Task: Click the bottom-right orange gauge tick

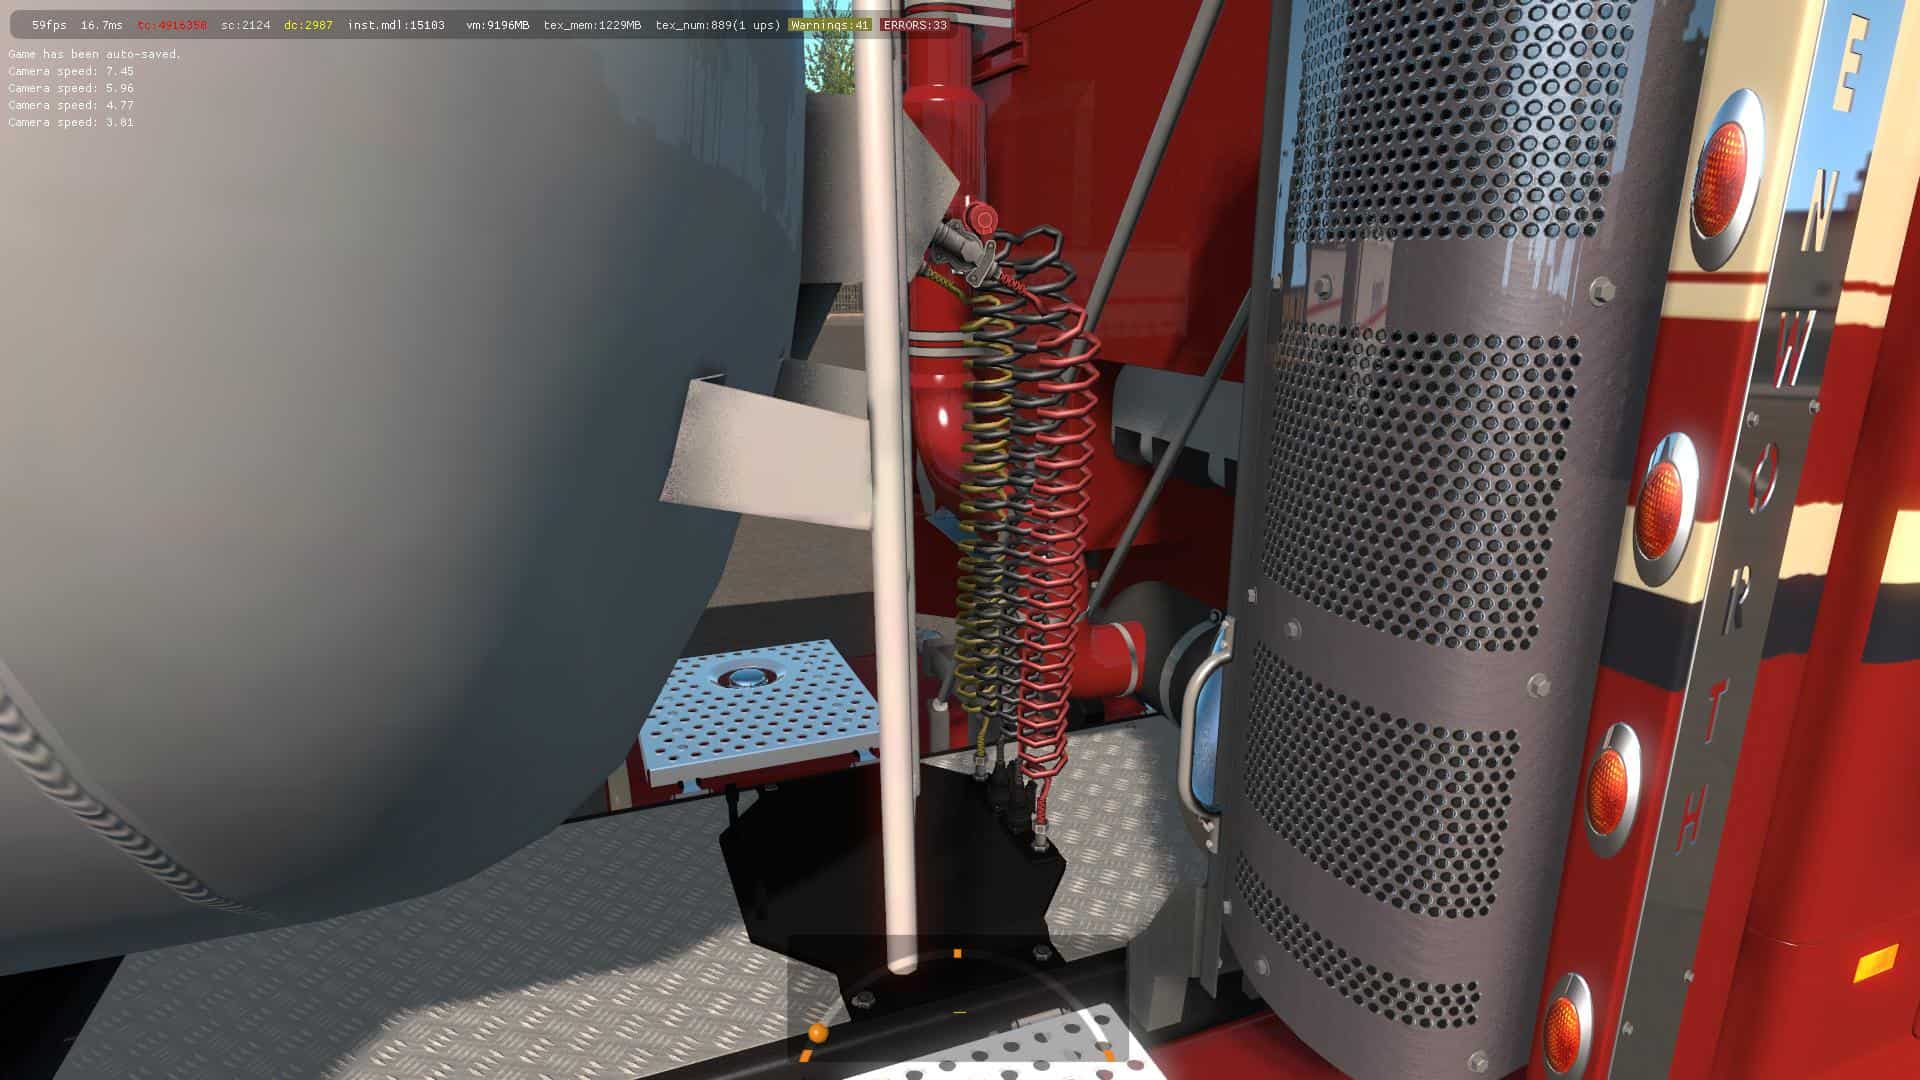Action: (1108, 1054)
